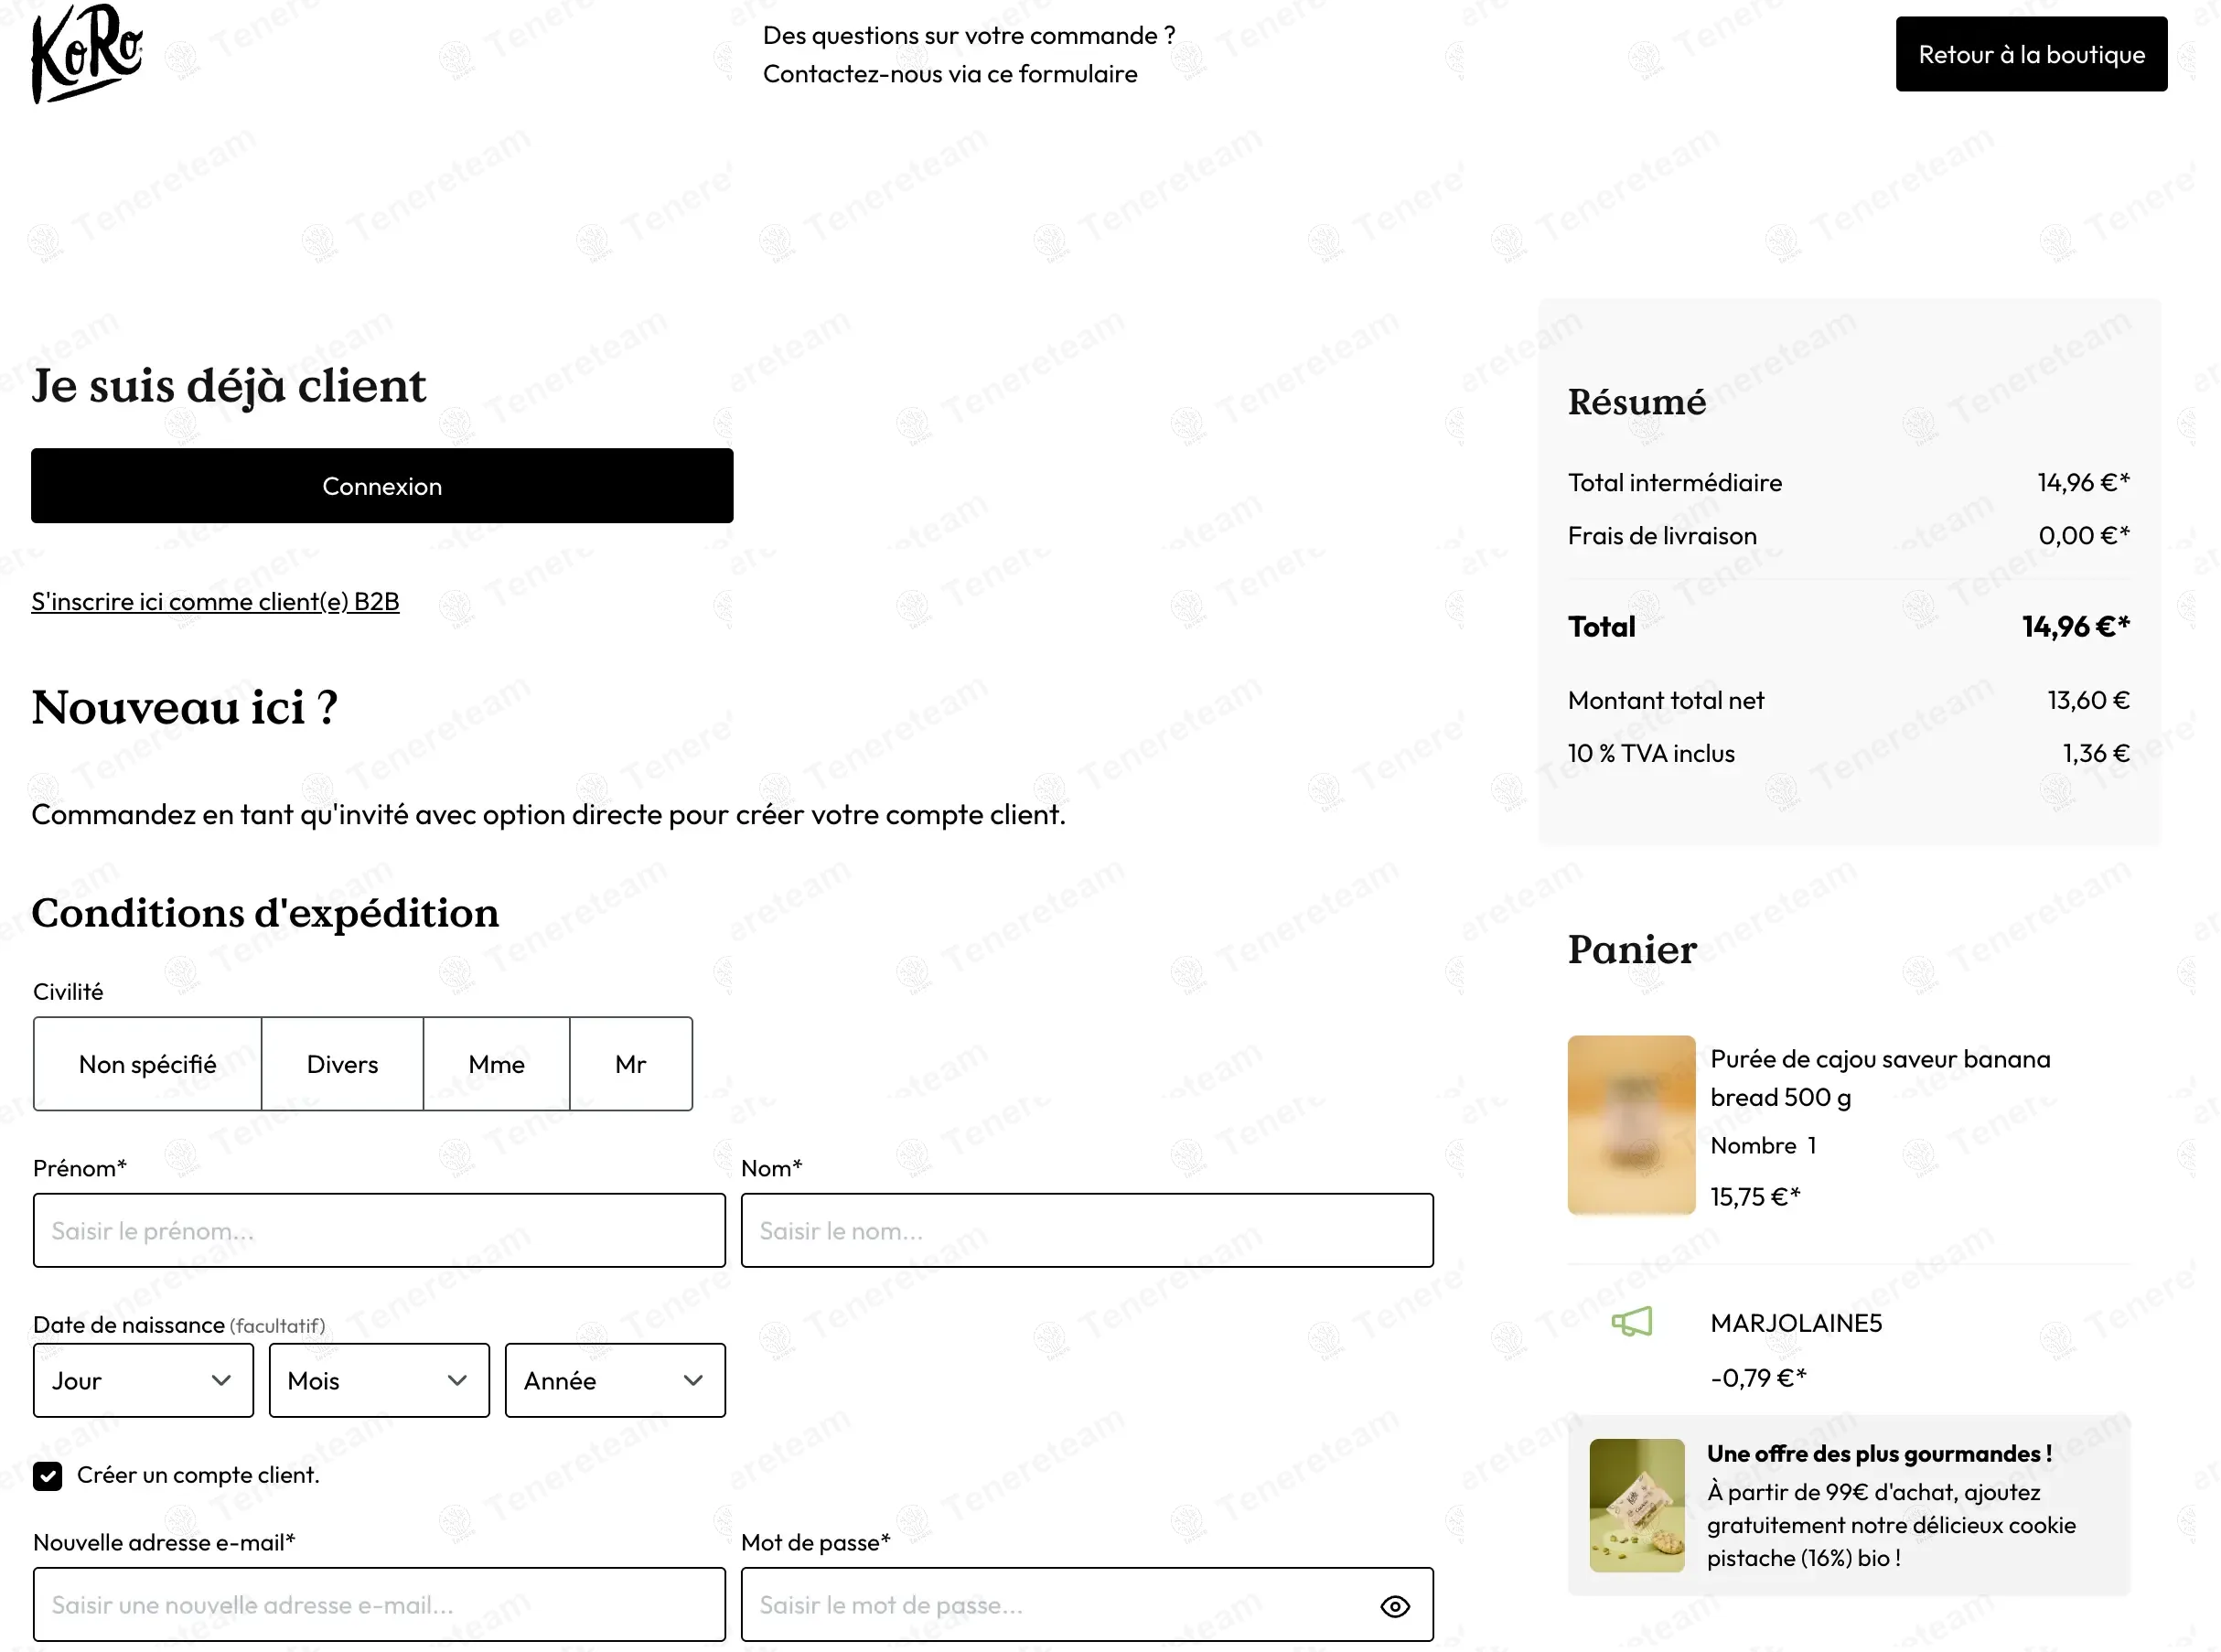Viewport: 2221px width, 1652px height.
Task: Click Une offre des plus gourmandes heading
Action: pos(1879,1454)
